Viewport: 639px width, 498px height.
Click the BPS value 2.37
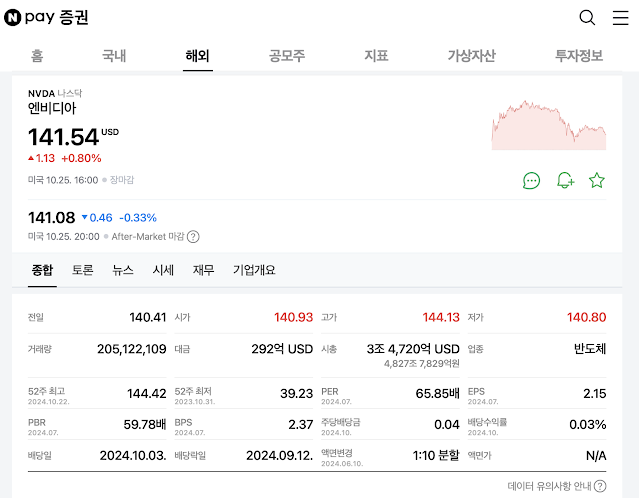(x=300, y=425)
